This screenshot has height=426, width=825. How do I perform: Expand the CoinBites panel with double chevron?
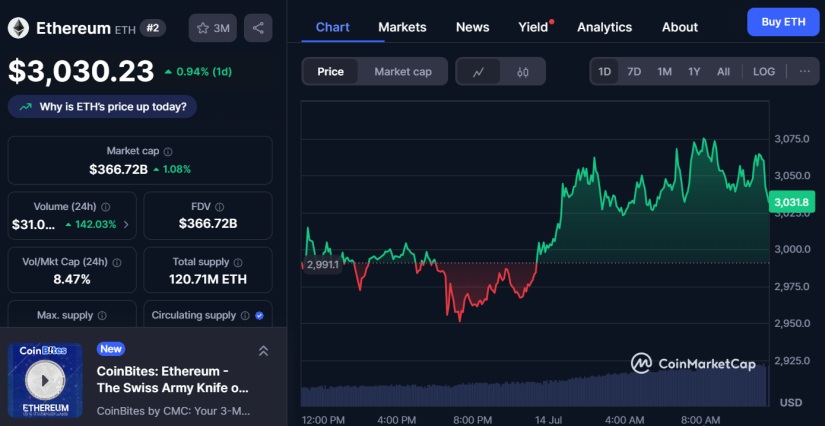[264, 351]
